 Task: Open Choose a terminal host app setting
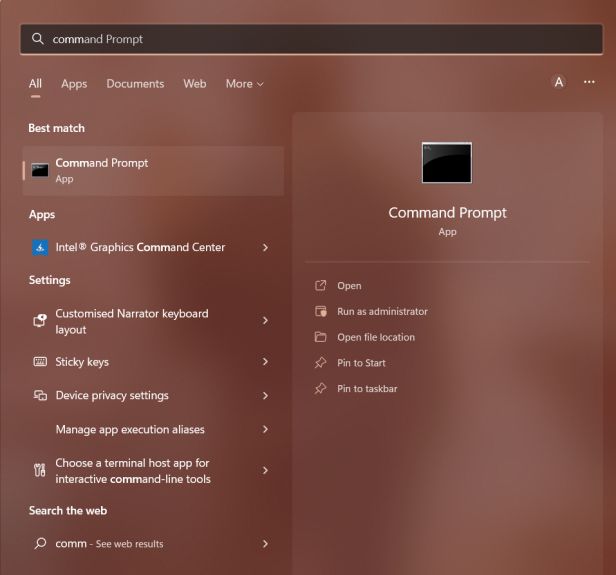tap(153, 471)
